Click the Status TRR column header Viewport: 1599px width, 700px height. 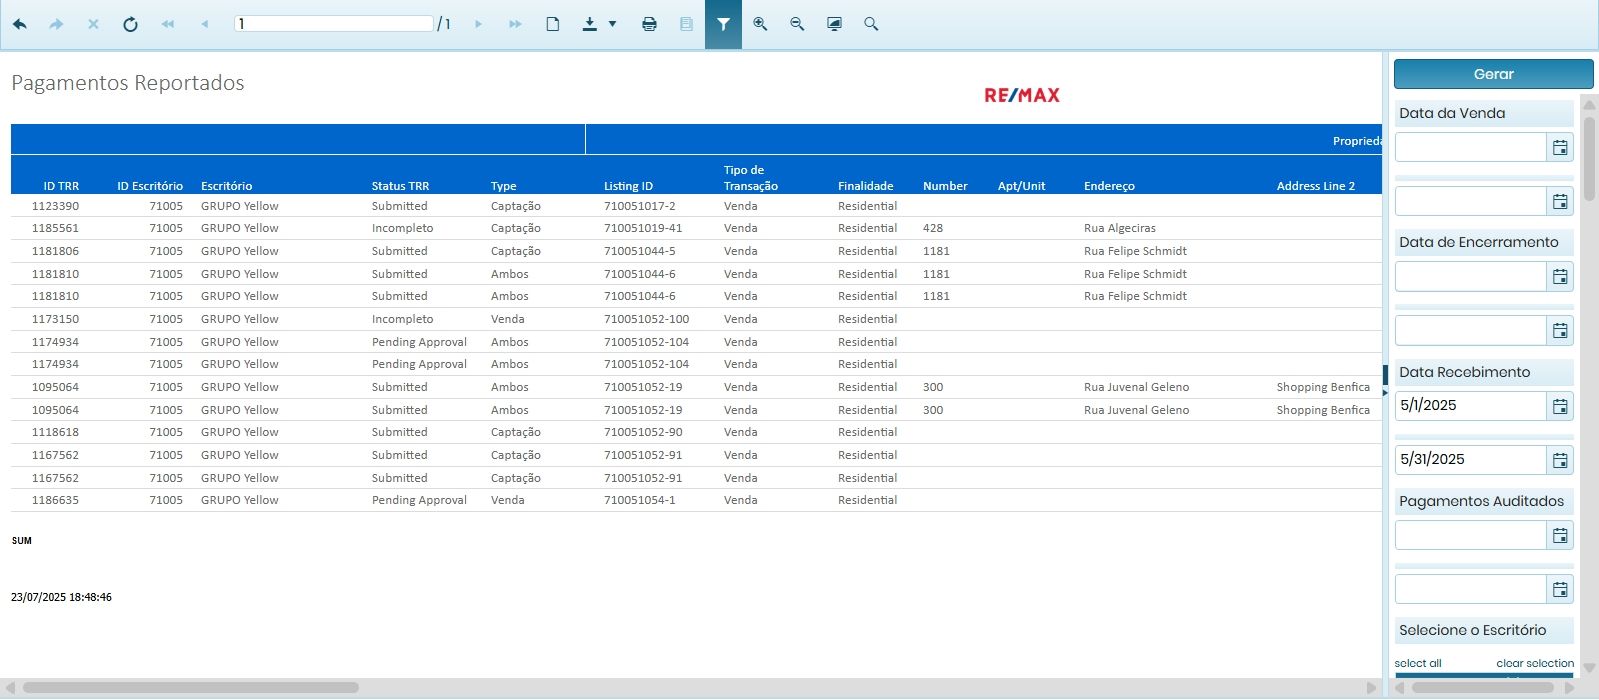point(400,186)
